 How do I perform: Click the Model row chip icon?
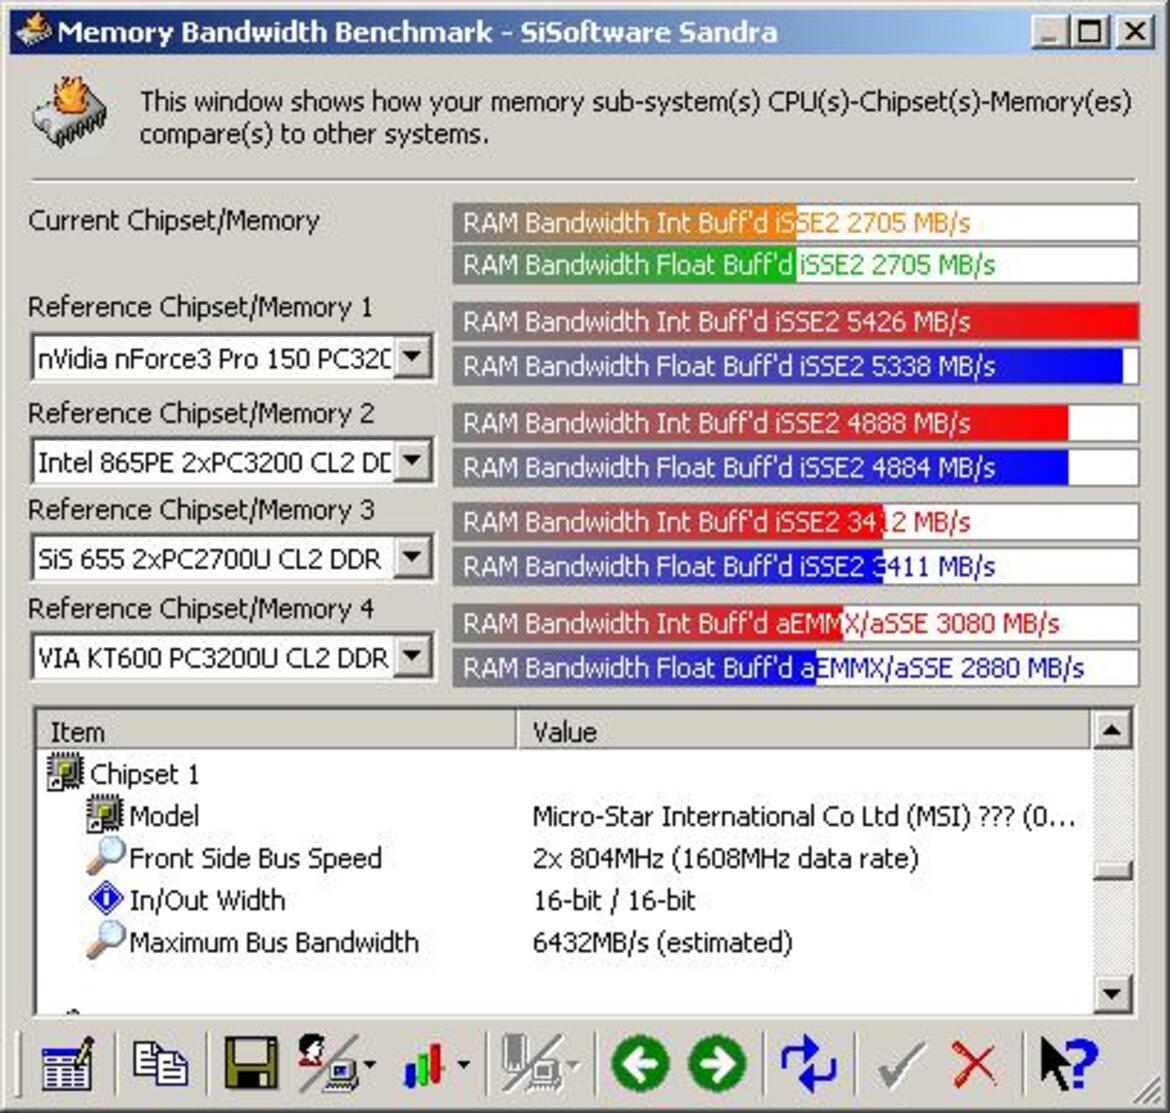104,813
